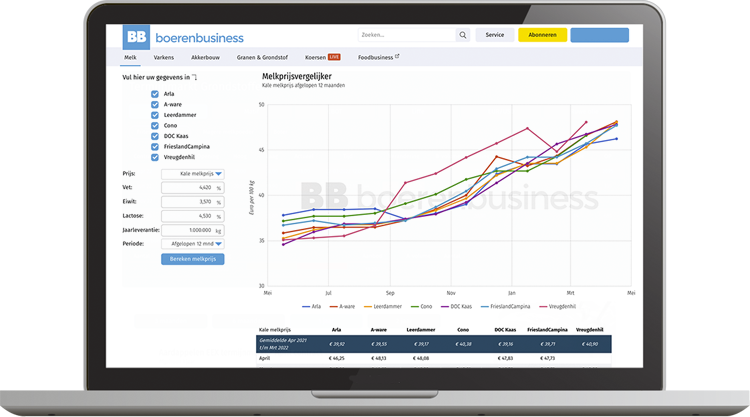Click the yellow Abonneren button
This screenshot has height=417, width=750.
tap(542, 35)
